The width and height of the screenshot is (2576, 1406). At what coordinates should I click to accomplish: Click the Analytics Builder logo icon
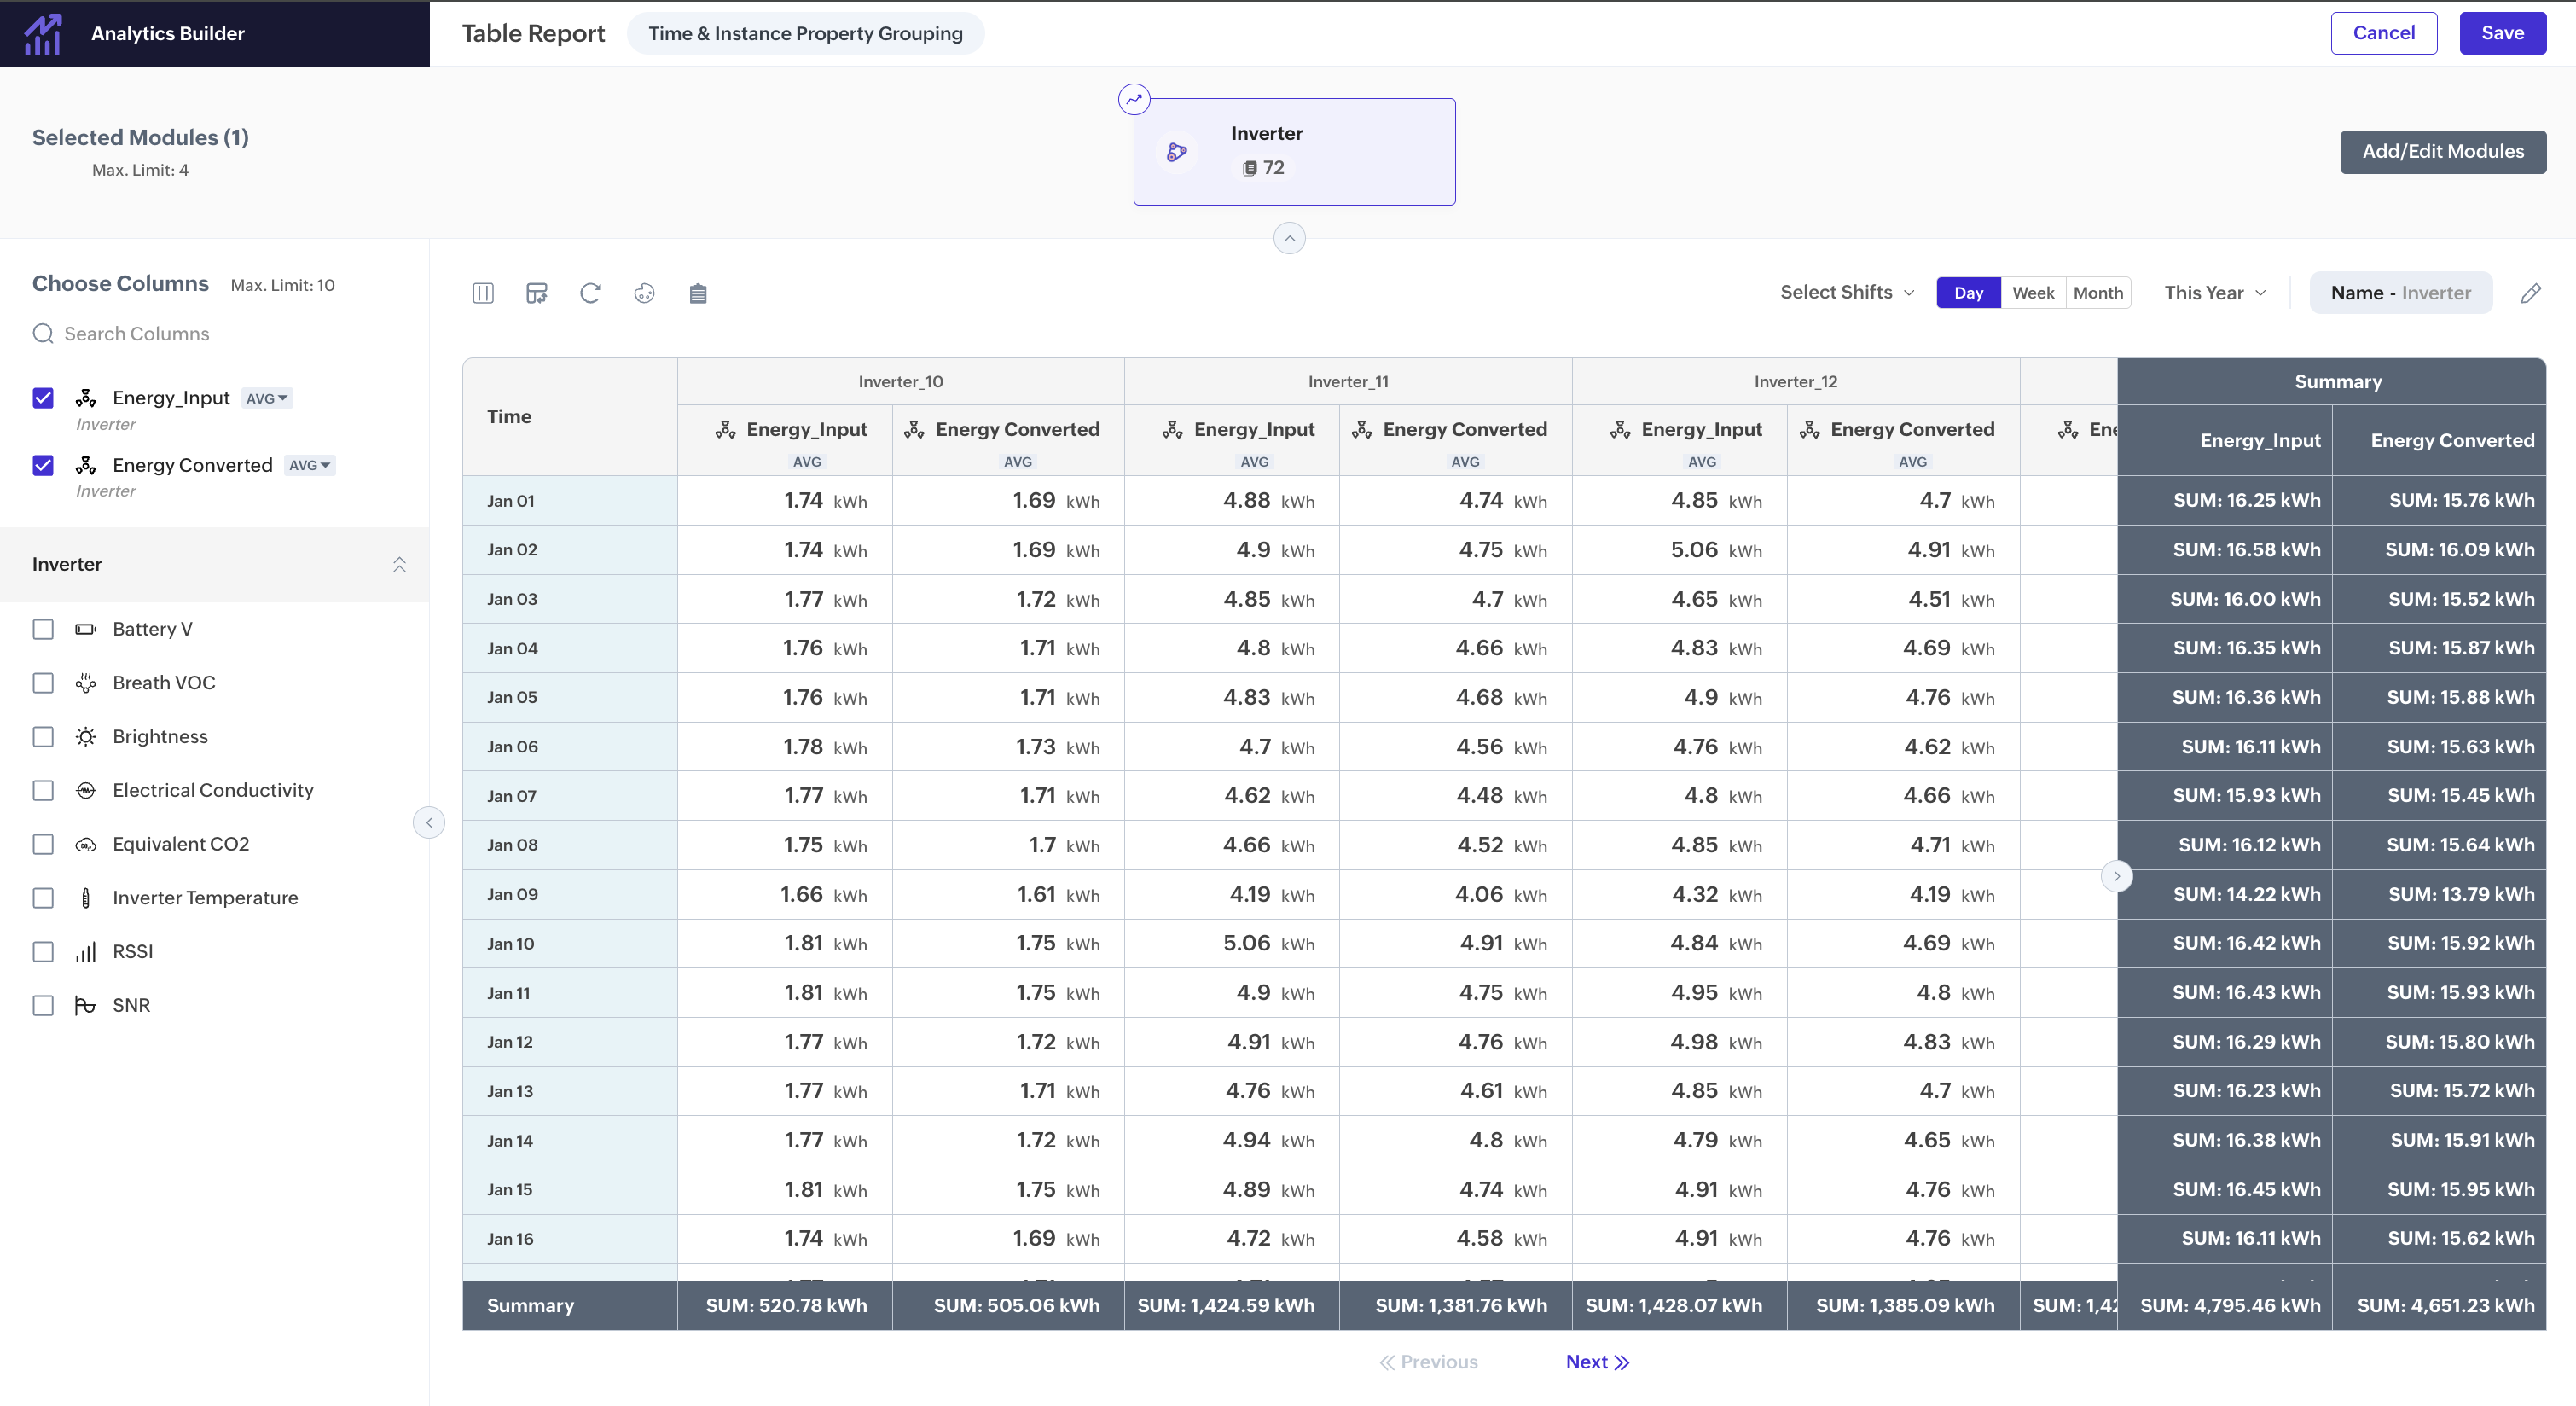click(43, 34)
